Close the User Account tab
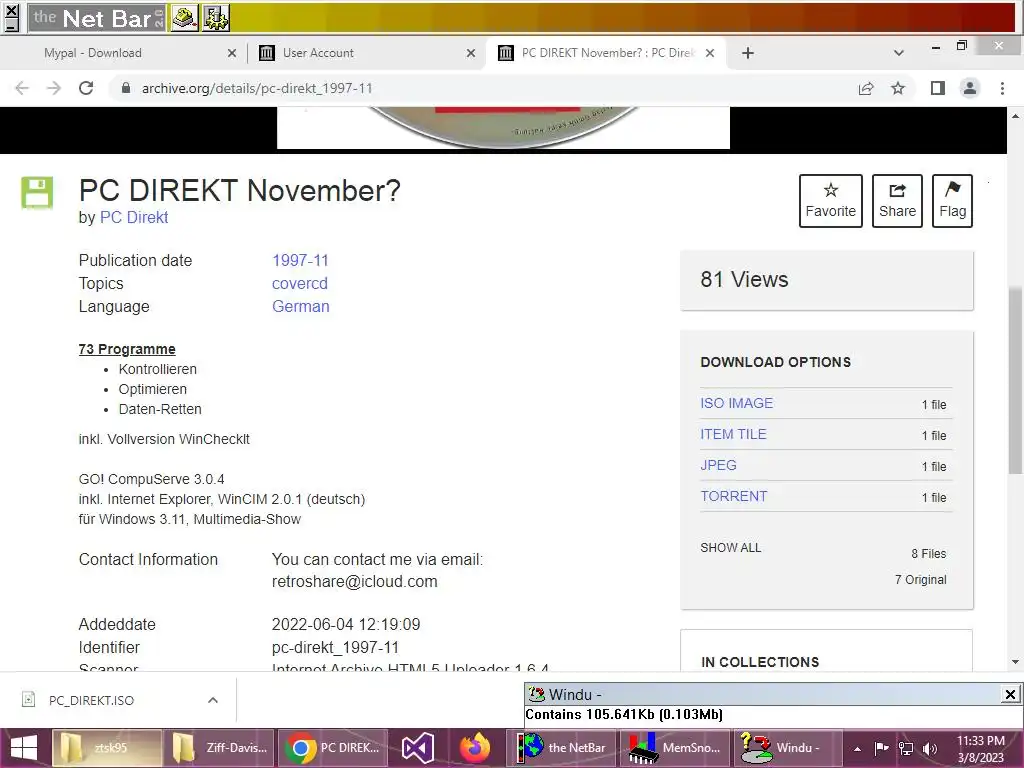Viewport: 1024px width, 768px height. (471, 53)
